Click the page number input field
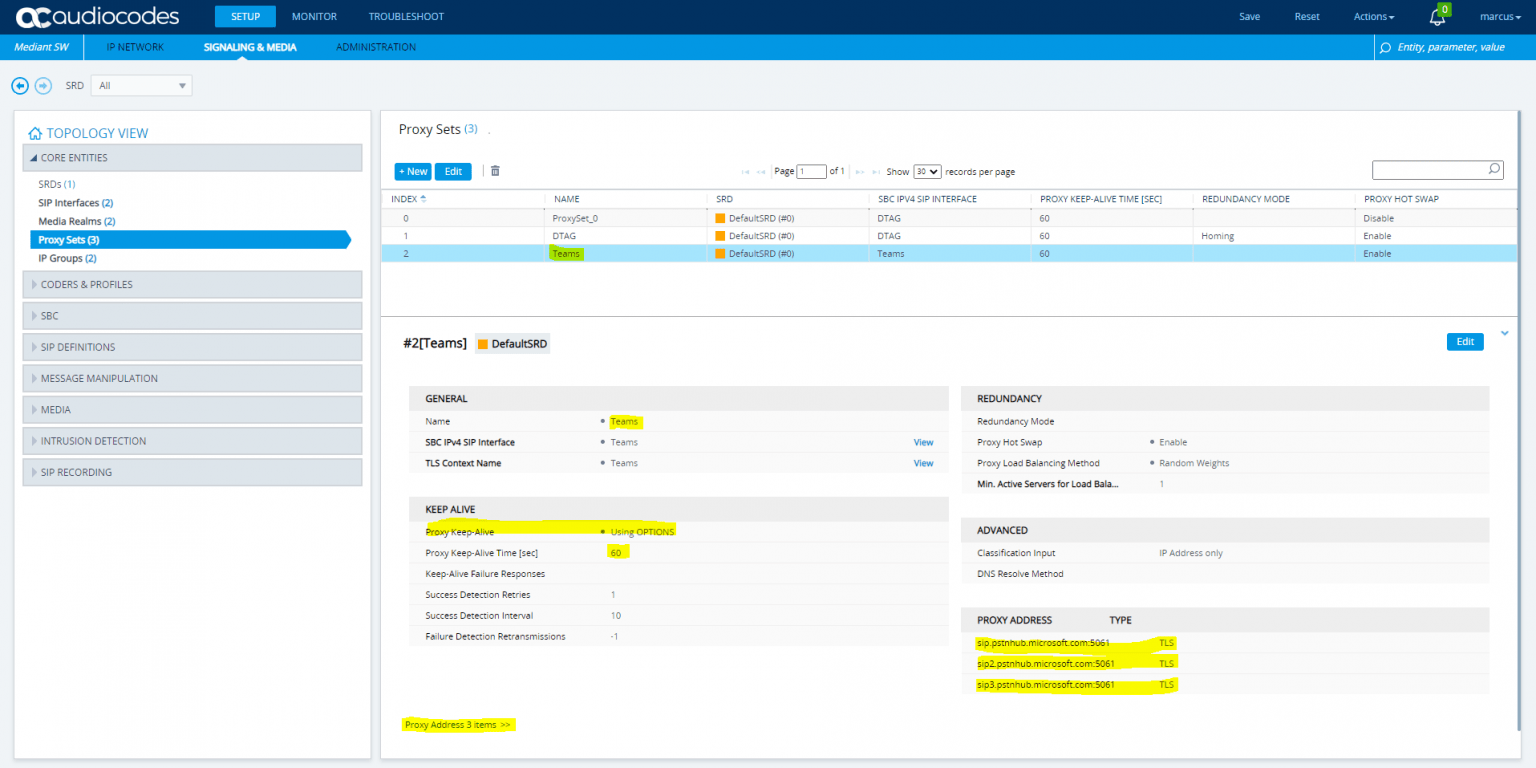Viewport: 1536px width, 768px height. click(x=811, y=171)
